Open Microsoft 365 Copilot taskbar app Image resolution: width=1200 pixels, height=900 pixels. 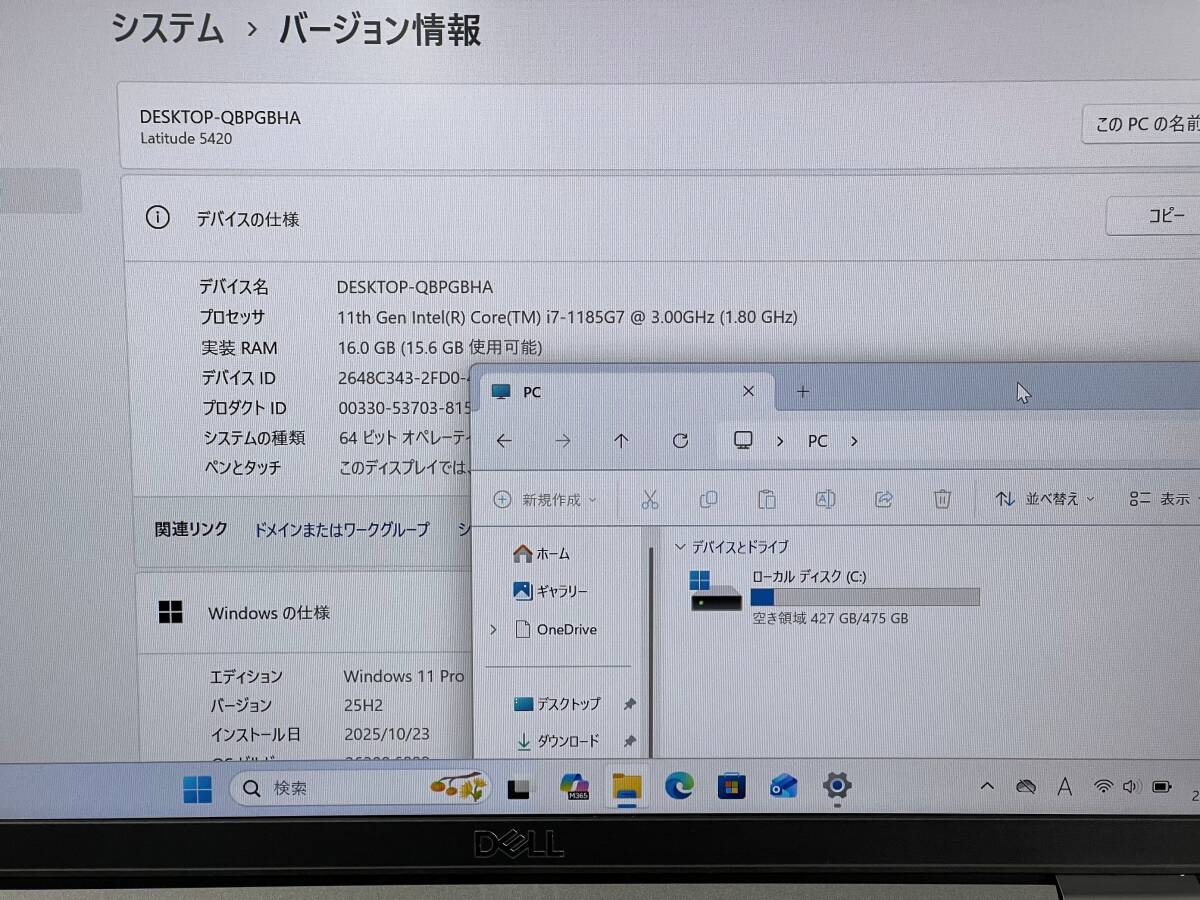click(574, 787)
